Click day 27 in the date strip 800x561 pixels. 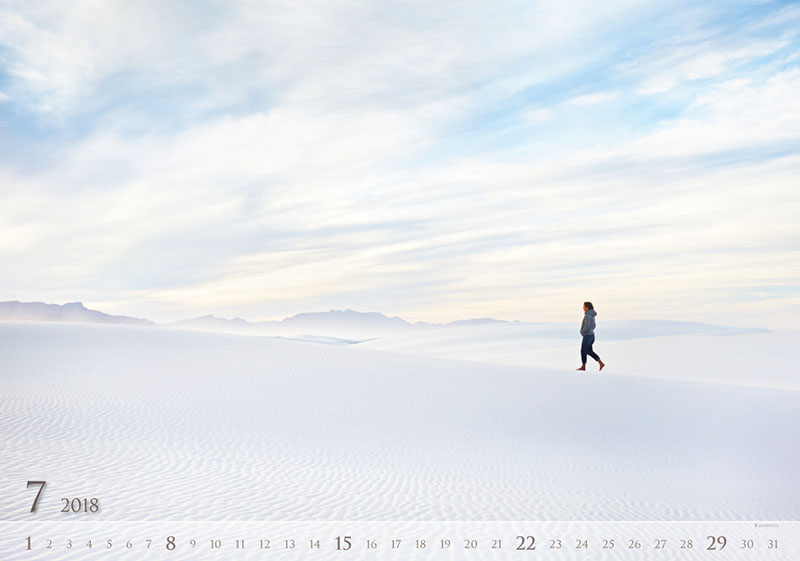point(660,544)
